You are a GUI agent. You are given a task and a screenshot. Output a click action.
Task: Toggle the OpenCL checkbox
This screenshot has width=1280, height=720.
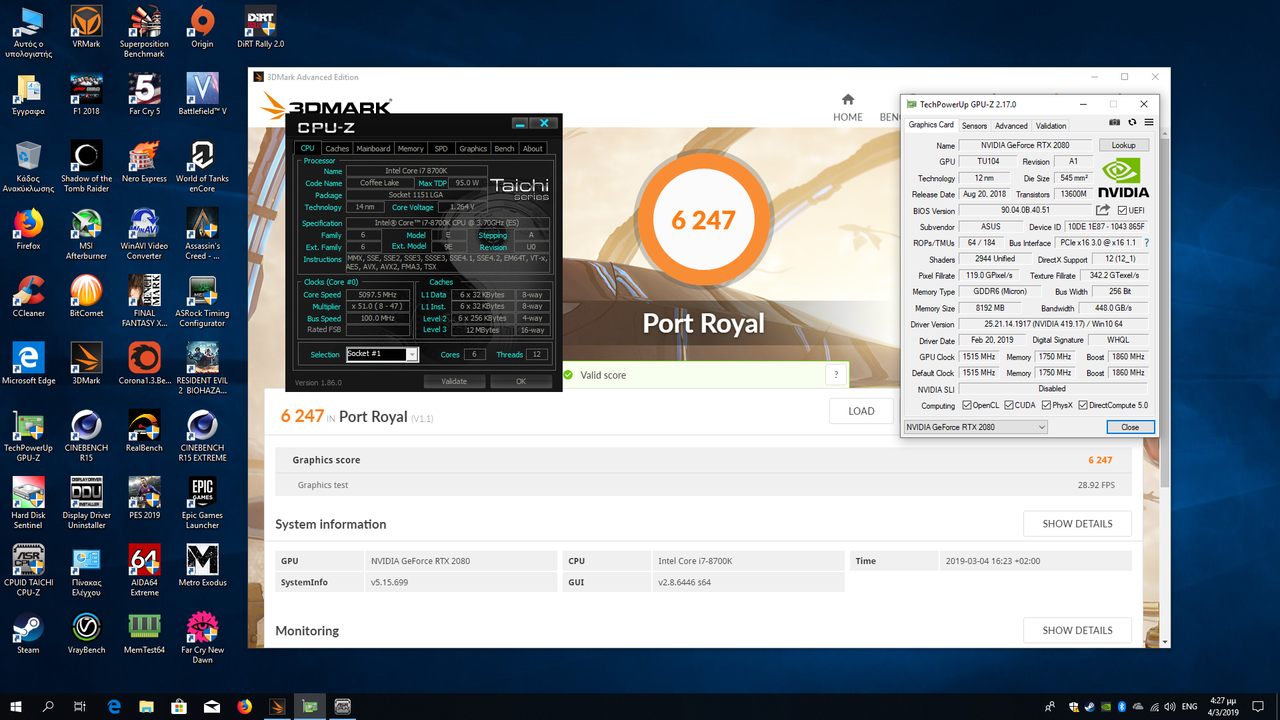[967, 406]
